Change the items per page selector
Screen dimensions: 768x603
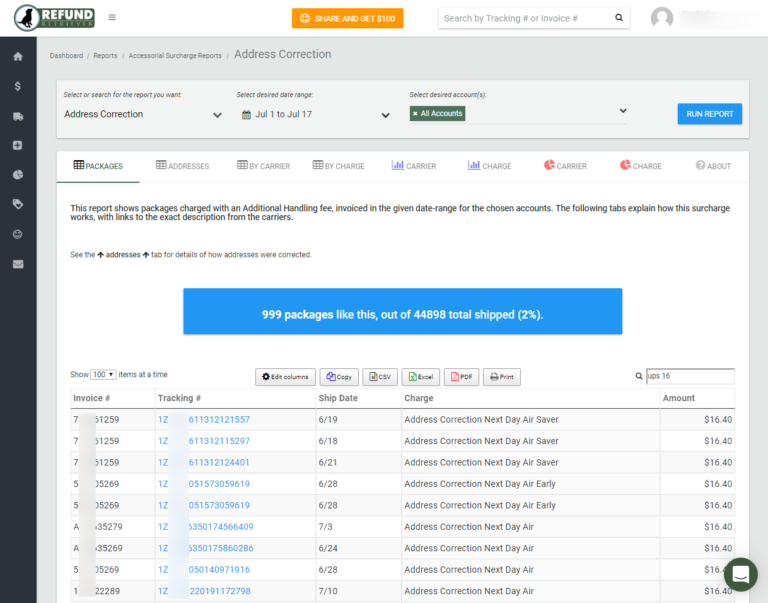click(104, 375)
